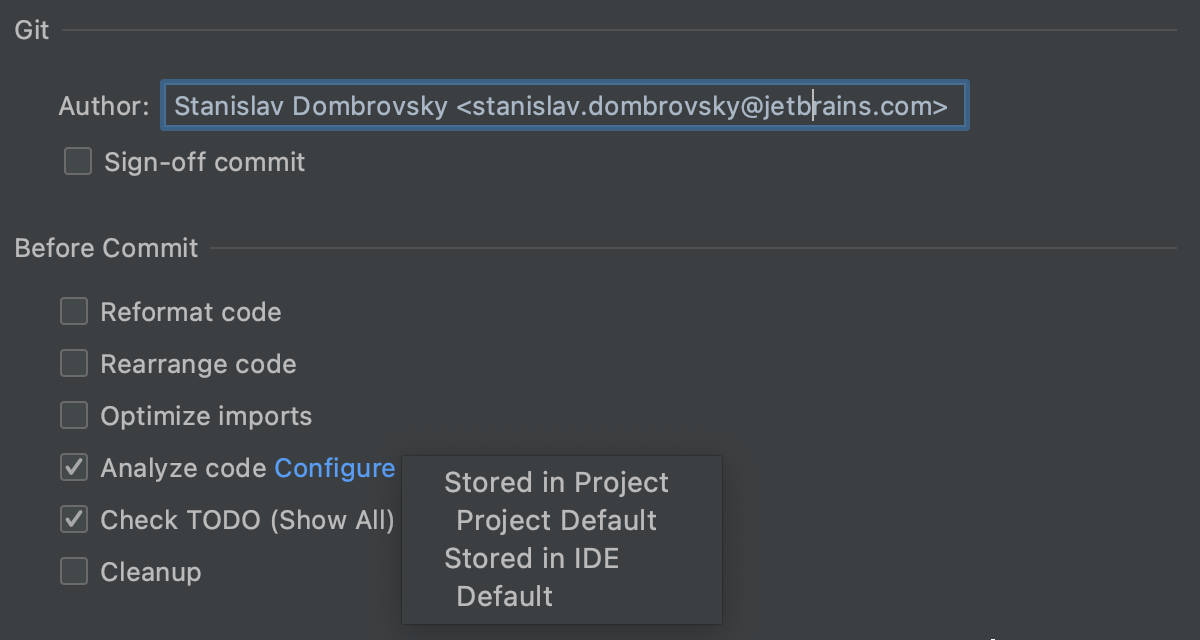1200x640 pixels.
Task: Check the Cleanup checkbox
Action: 74,571
